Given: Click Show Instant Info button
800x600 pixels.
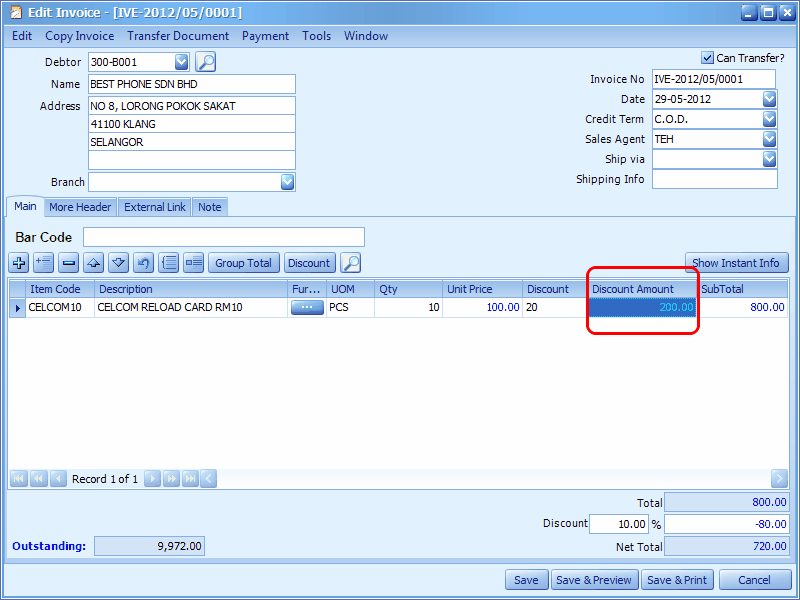Looking at the screenshot, I should [x=736, y=263].
